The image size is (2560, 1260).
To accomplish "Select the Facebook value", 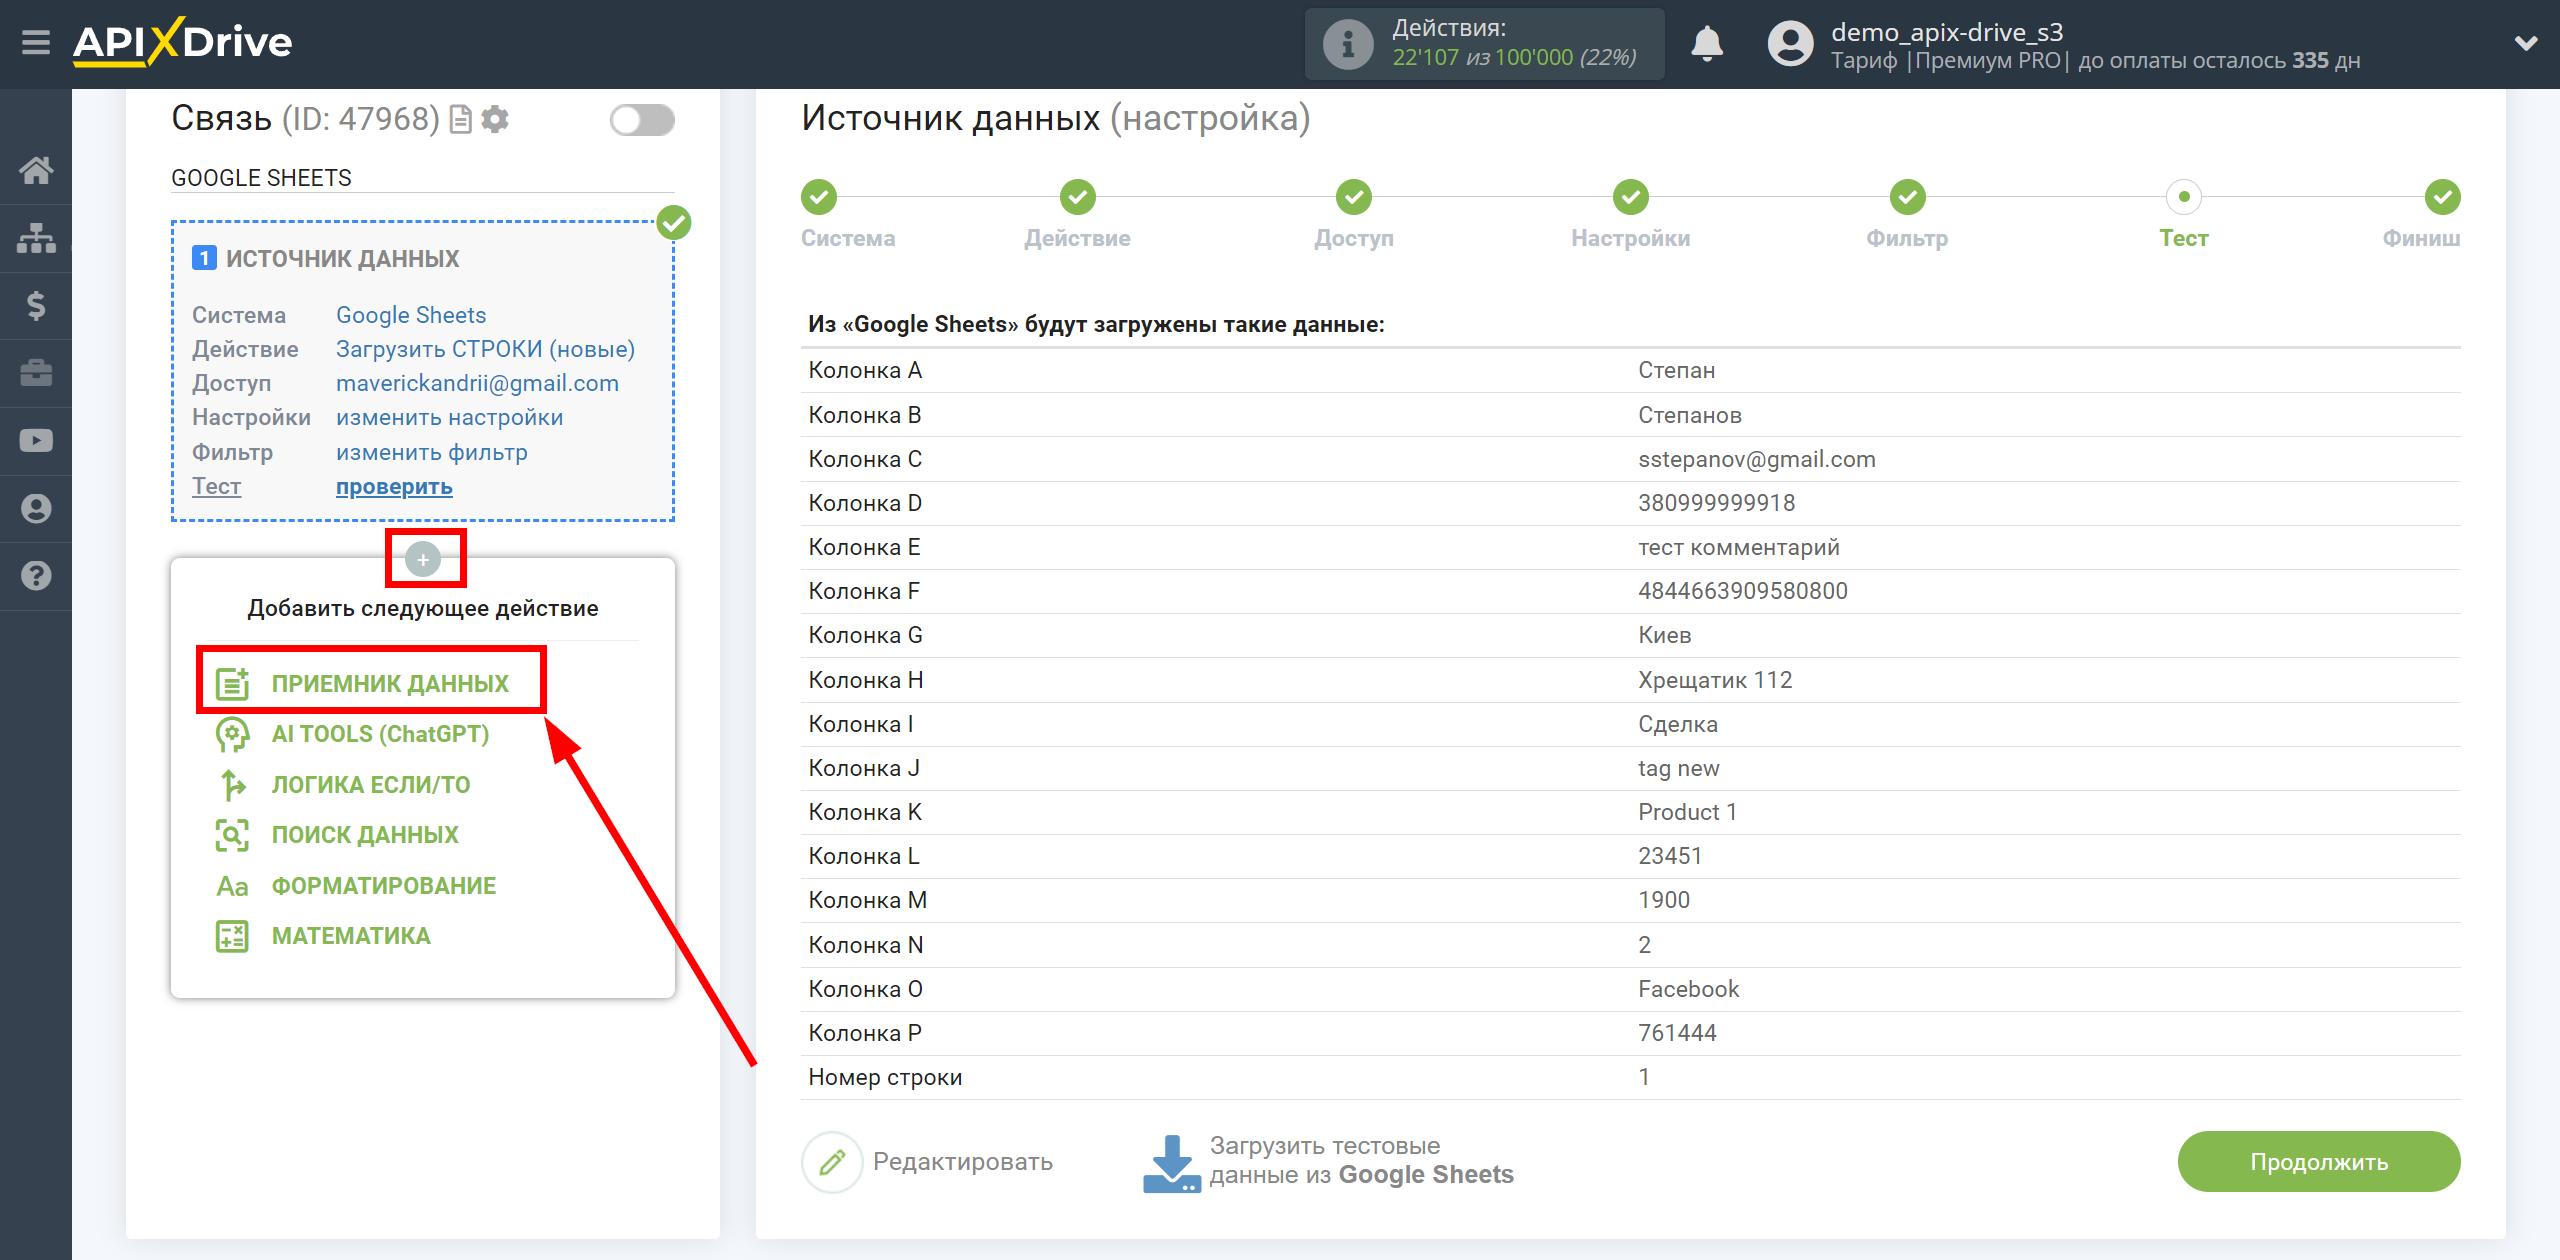I will point(1688,989).
